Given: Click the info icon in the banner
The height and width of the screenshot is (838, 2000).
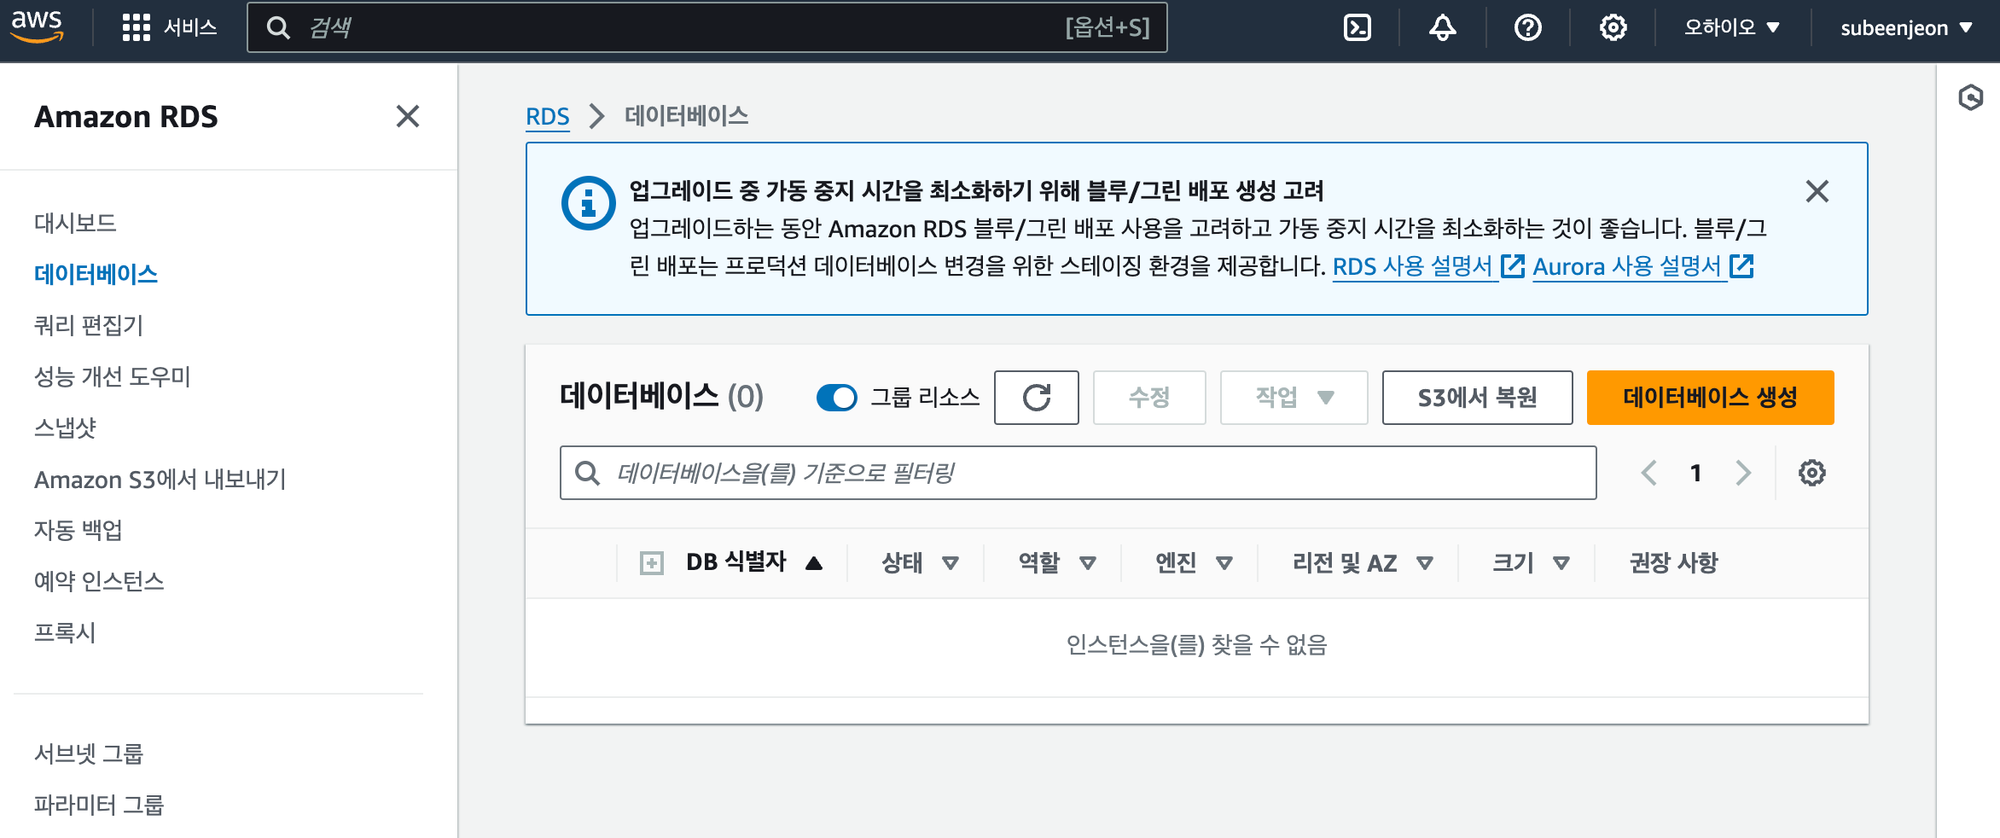Looking at the screenshot, I should 588,203.
